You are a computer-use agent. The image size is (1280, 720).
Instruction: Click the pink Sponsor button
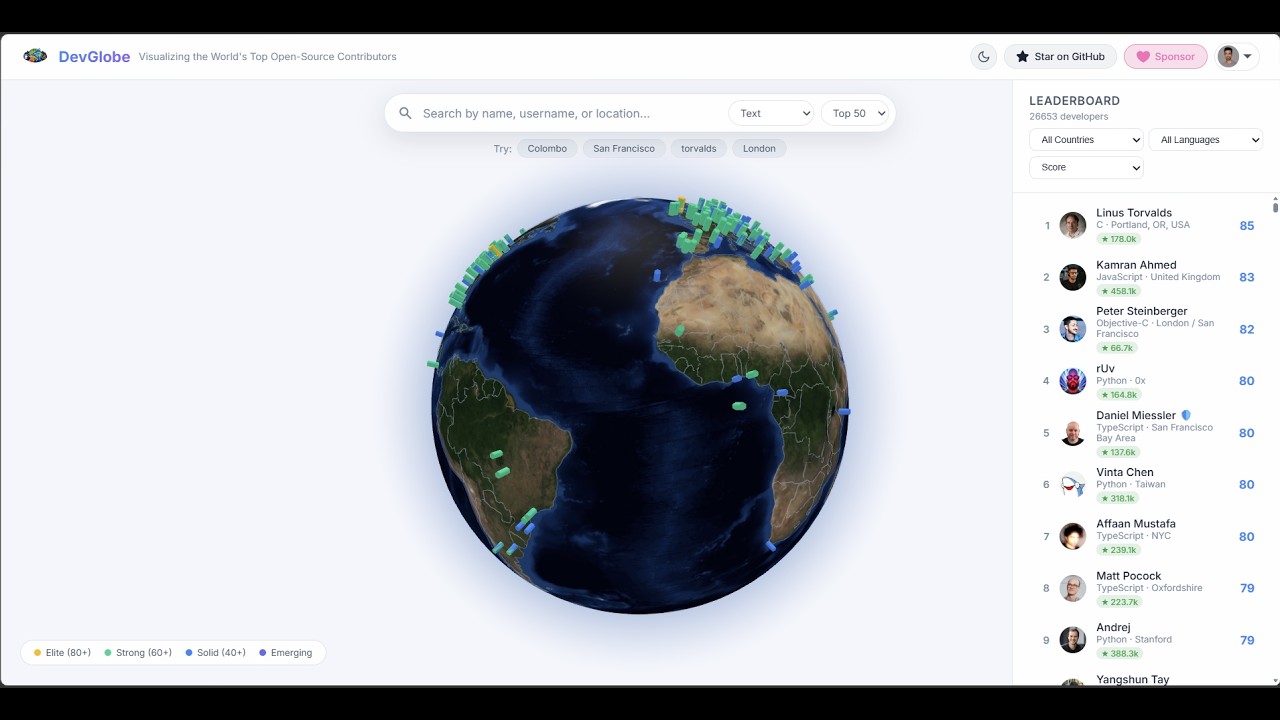[x=1165, y=57]
